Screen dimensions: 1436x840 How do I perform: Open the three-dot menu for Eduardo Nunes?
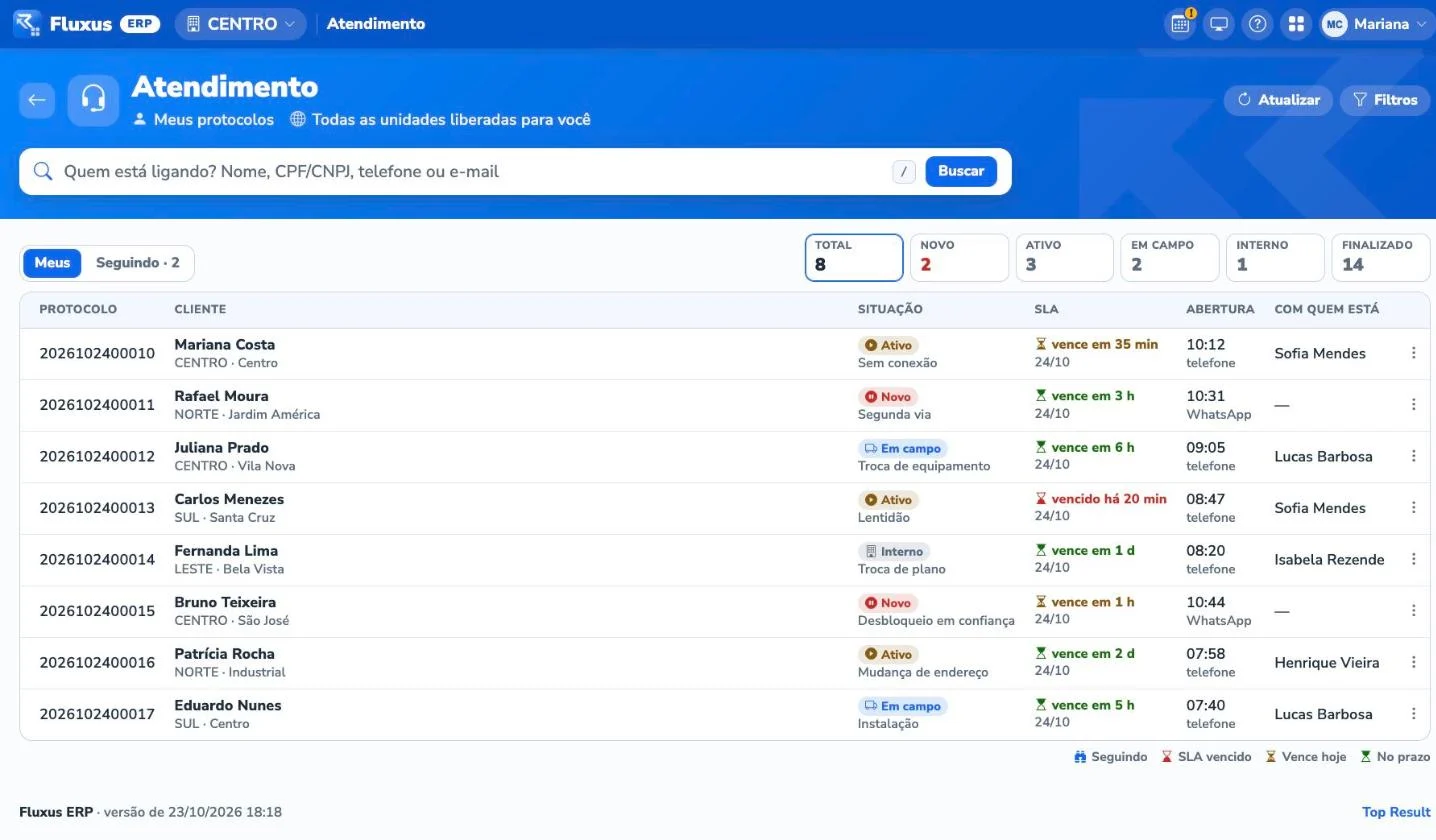pos(1413,714)
